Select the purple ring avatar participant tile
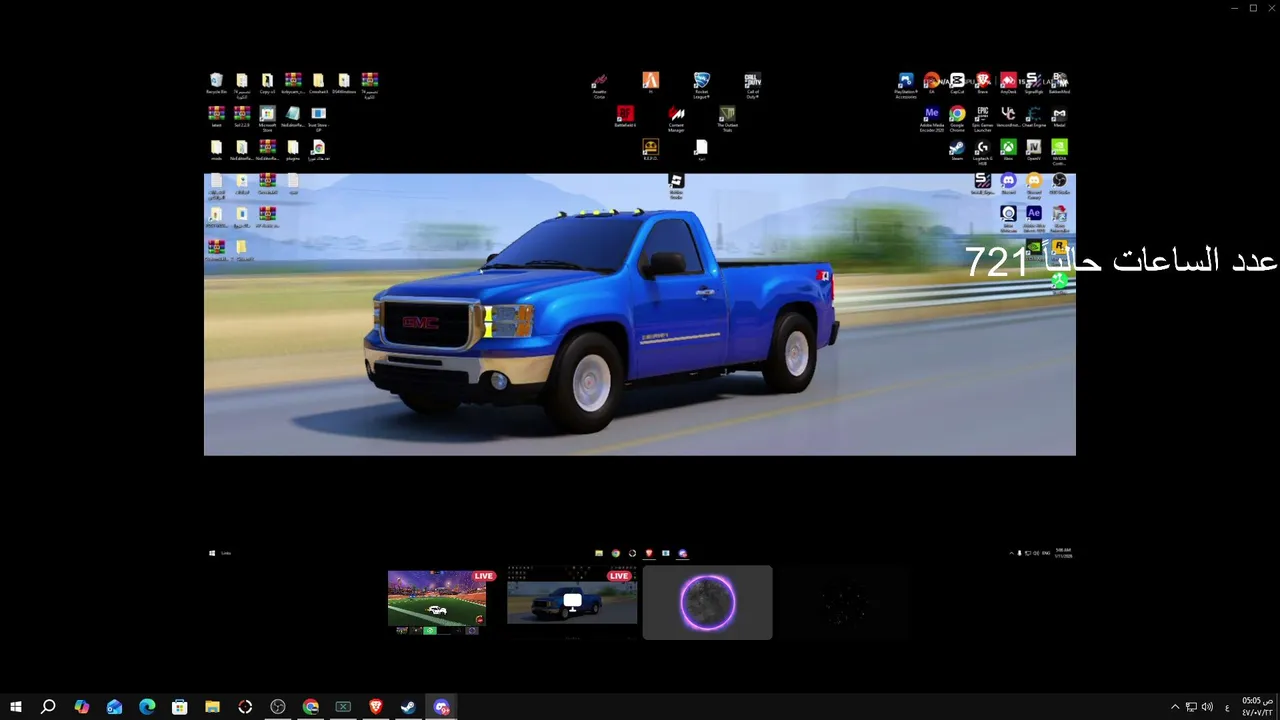The image size is (1280, 720). (x=708, y=603)
